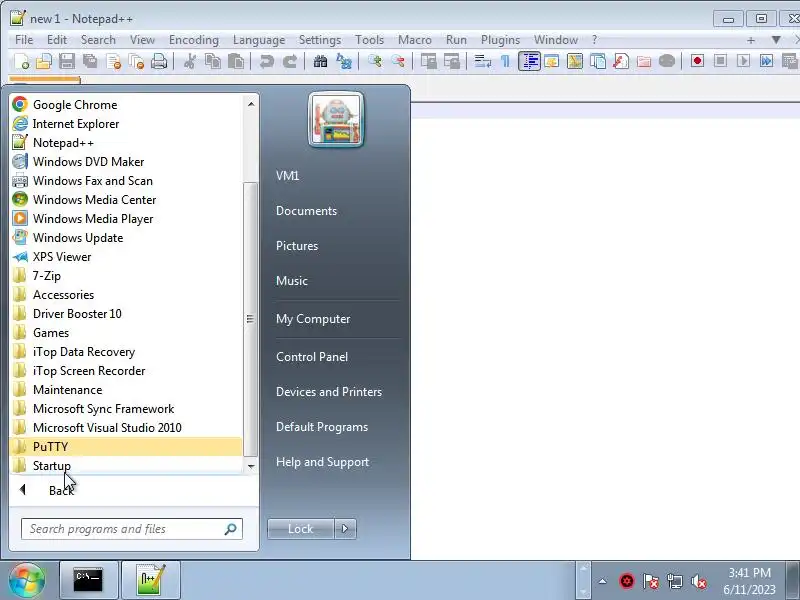This screenshot has width=800, height=600.
Task: Click the muted volume tray icon
Action: (x=699, y=581)
